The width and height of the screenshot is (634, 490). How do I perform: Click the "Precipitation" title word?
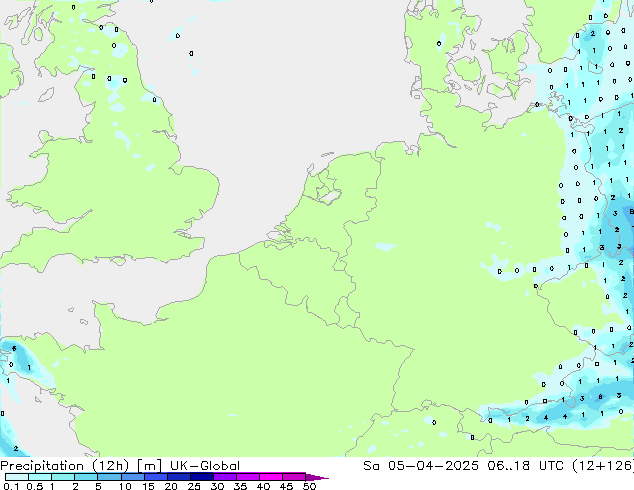(42, 466)
